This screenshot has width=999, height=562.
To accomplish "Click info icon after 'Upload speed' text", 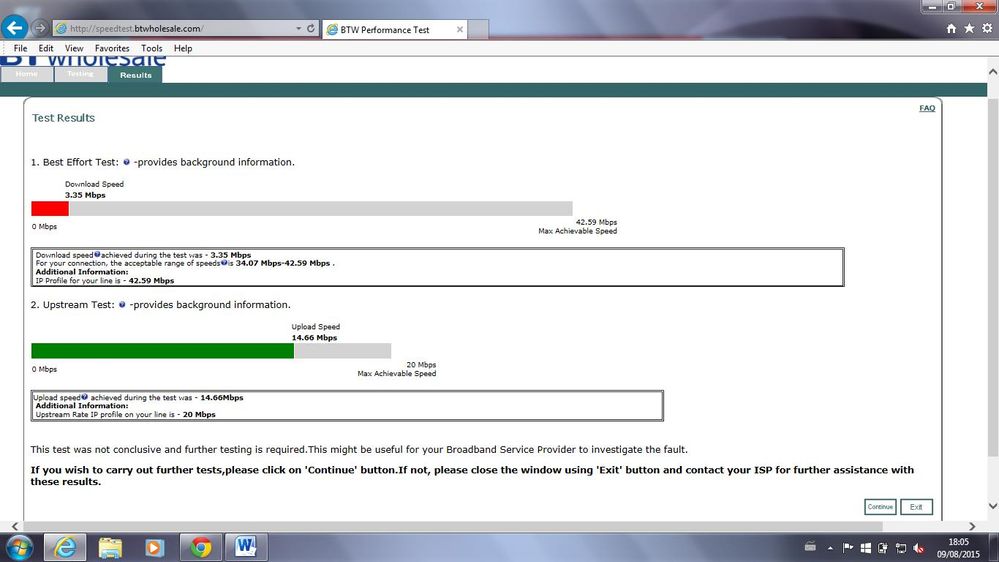I will pyautogui.click(x=84, y=397).
